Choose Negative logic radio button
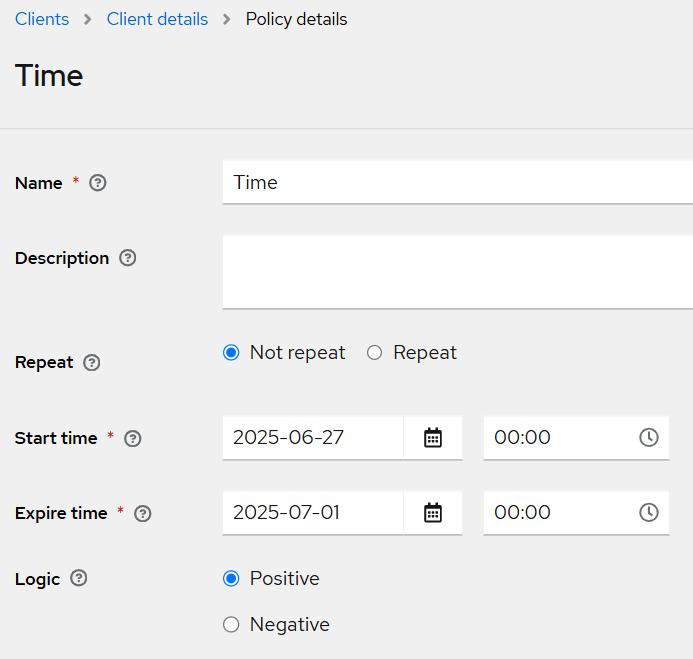This screenshot has width=693, height=659. click(232, 625)
